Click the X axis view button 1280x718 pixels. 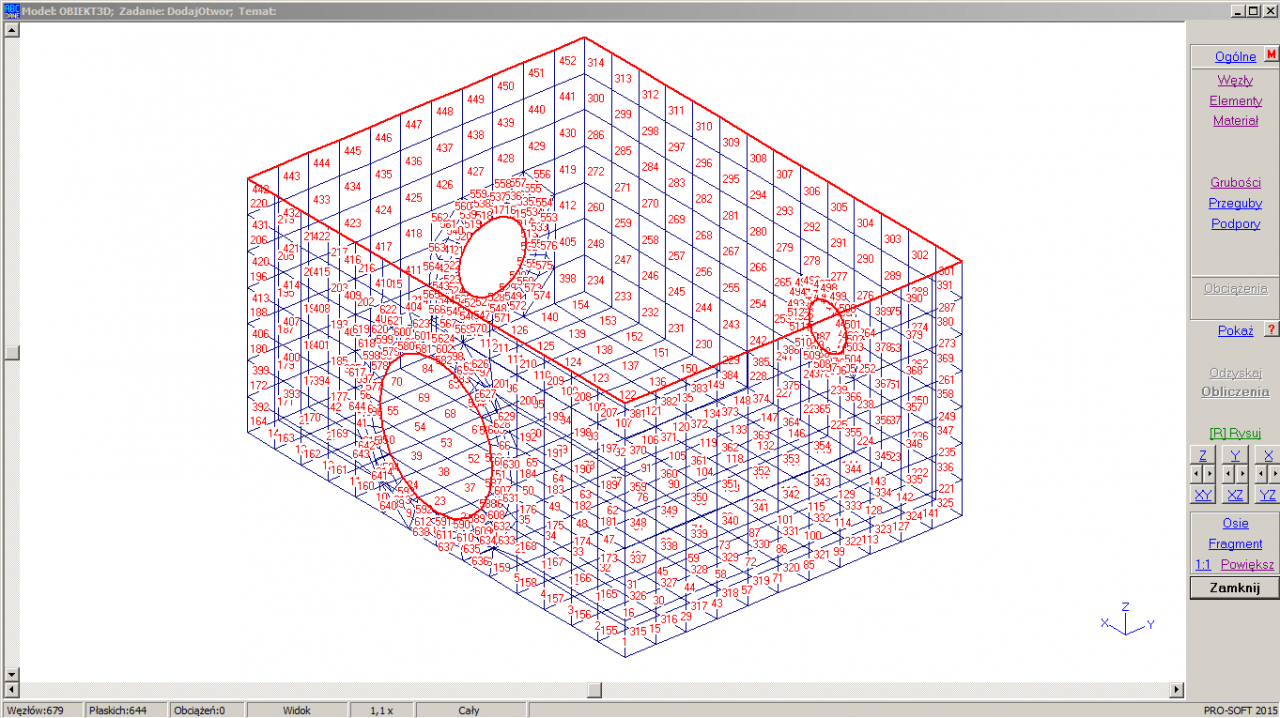pyautogui.click(x=1268, y=455)
